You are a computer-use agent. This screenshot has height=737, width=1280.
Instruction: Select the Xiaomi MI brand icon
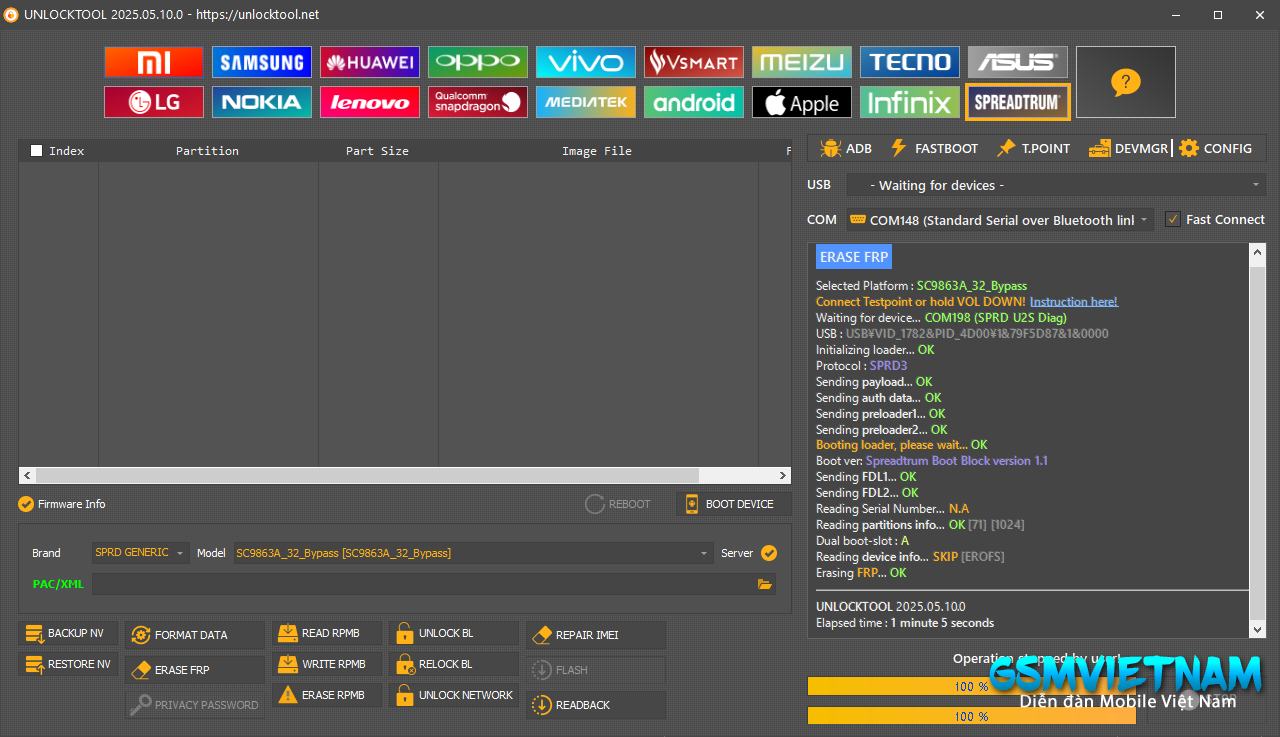click(x=154, y=62)
